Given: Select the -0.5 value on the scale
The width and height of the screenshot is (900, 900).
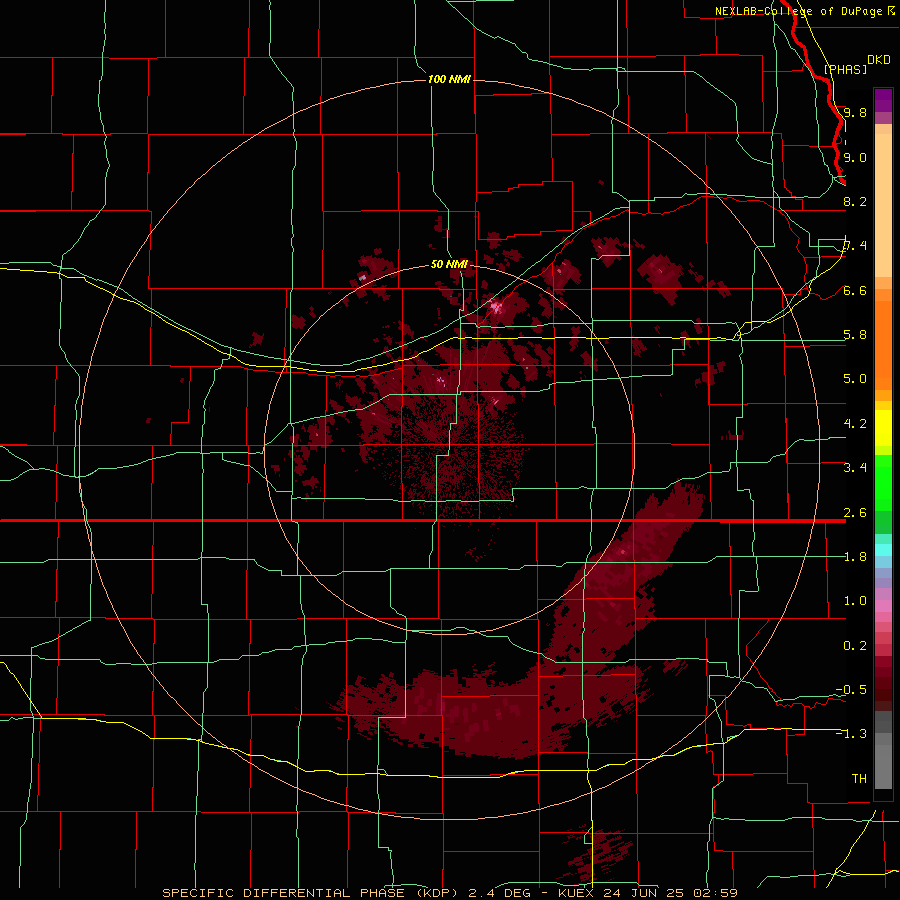Looking at the screenshot, I should (x=851, y=690).
